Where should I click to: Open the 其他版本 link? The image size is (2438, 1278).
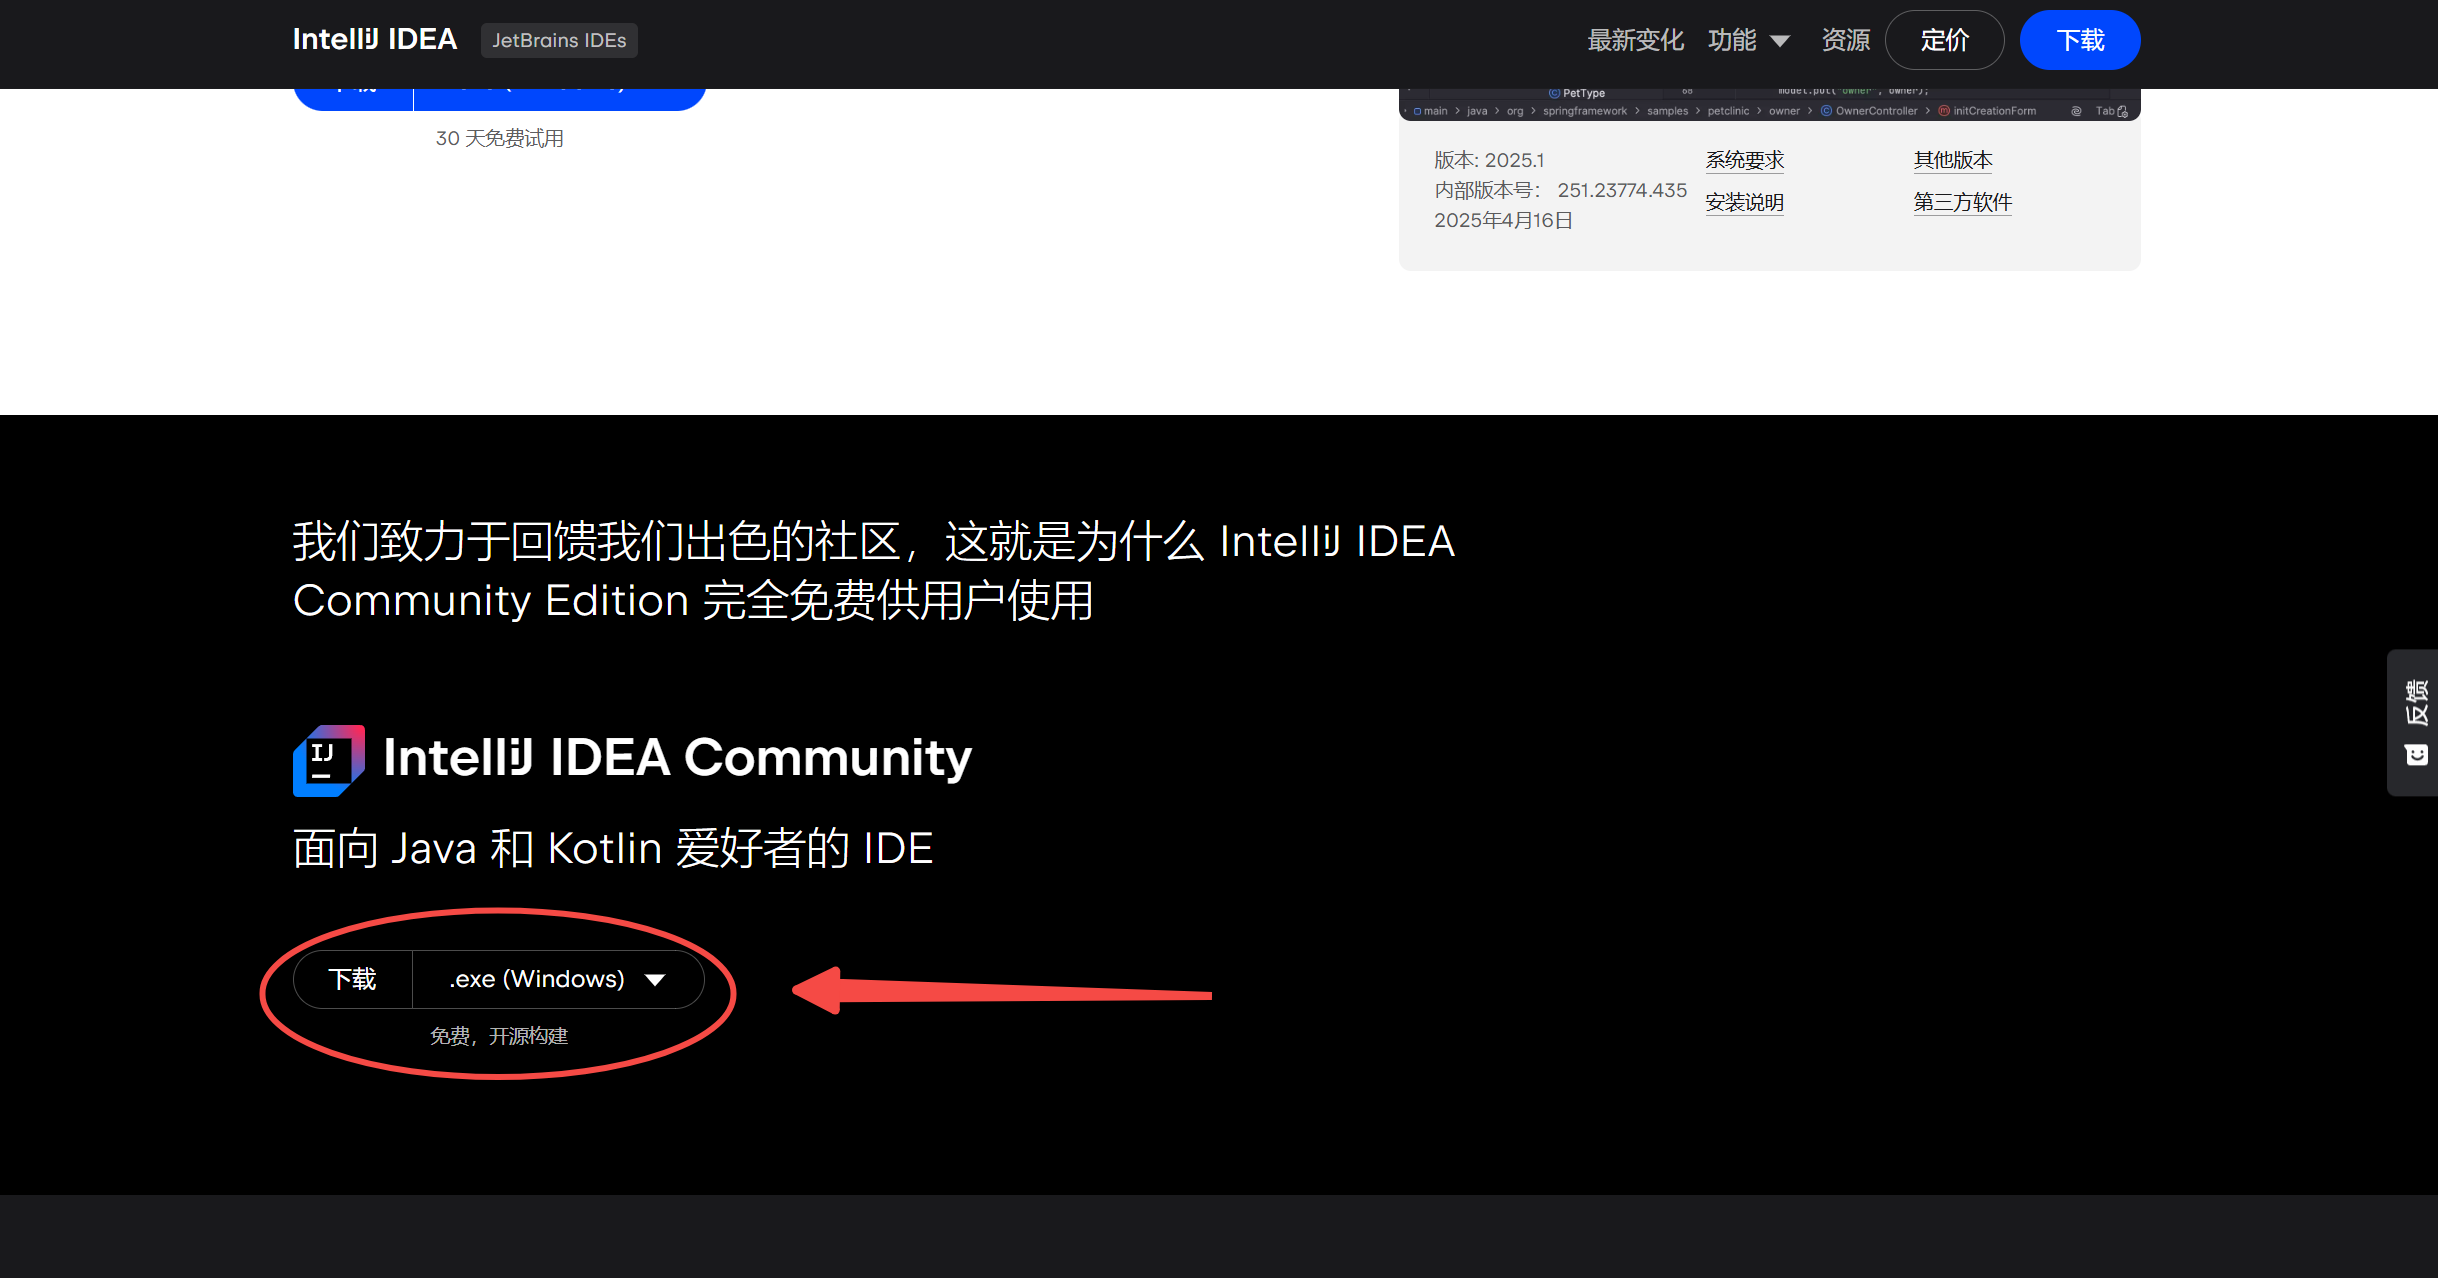[1952, 160]
